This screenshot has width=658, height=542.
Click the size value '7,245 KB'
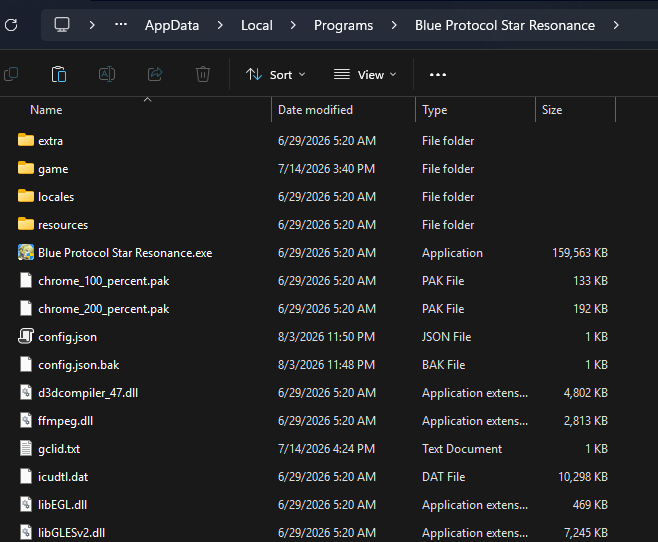click(x=585, y=533)
